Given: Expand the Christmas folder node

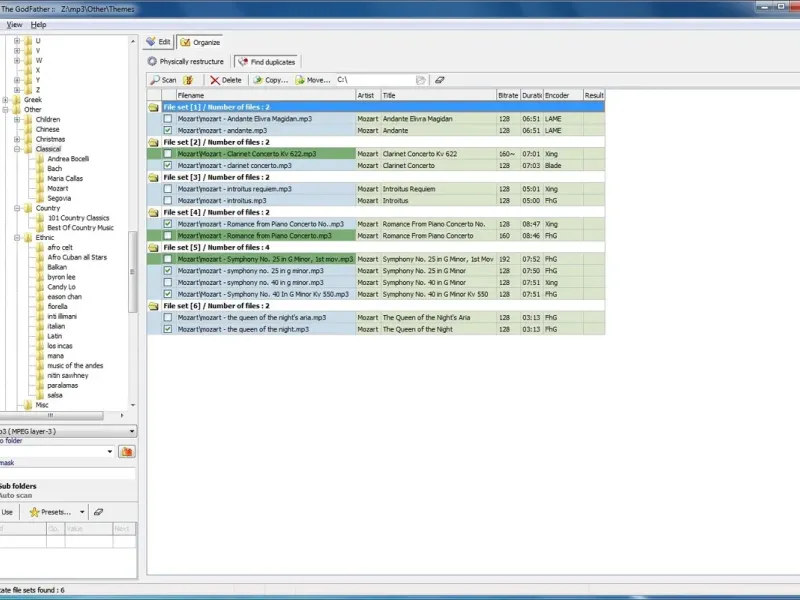Looking at the screenshot, I should pyautogui.click(x=17, y=139).
